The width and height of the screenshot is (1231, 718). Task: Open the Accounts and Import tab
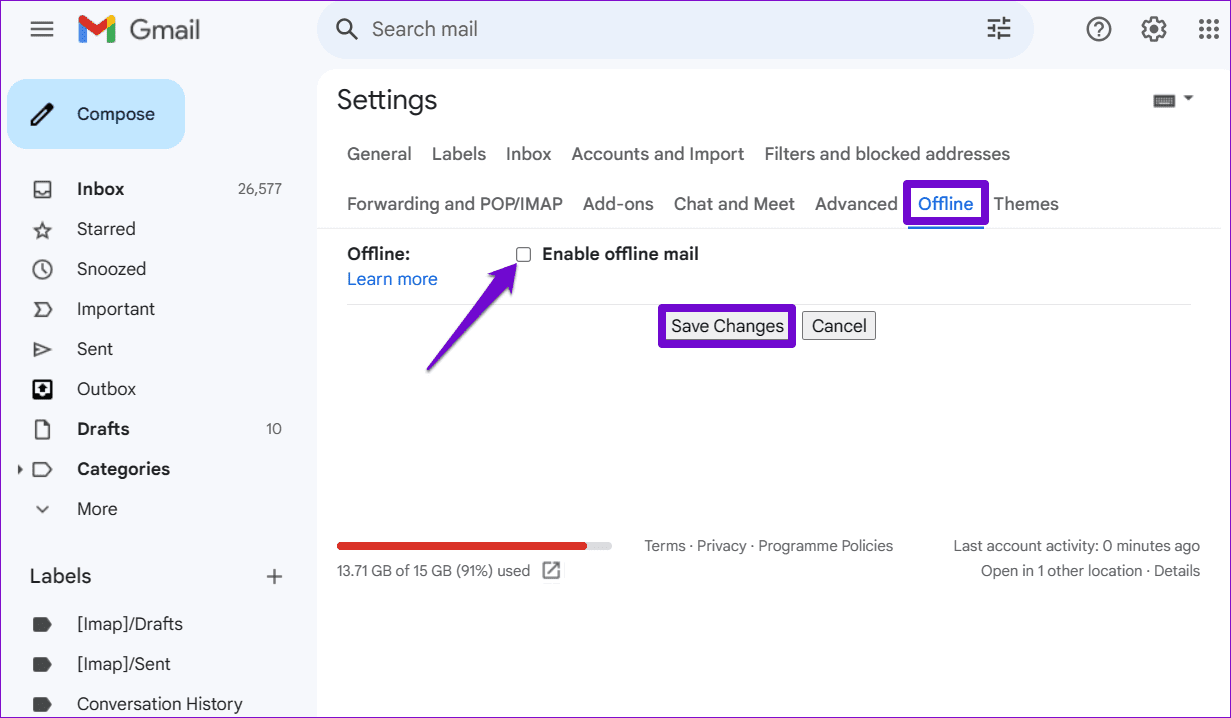657,154
